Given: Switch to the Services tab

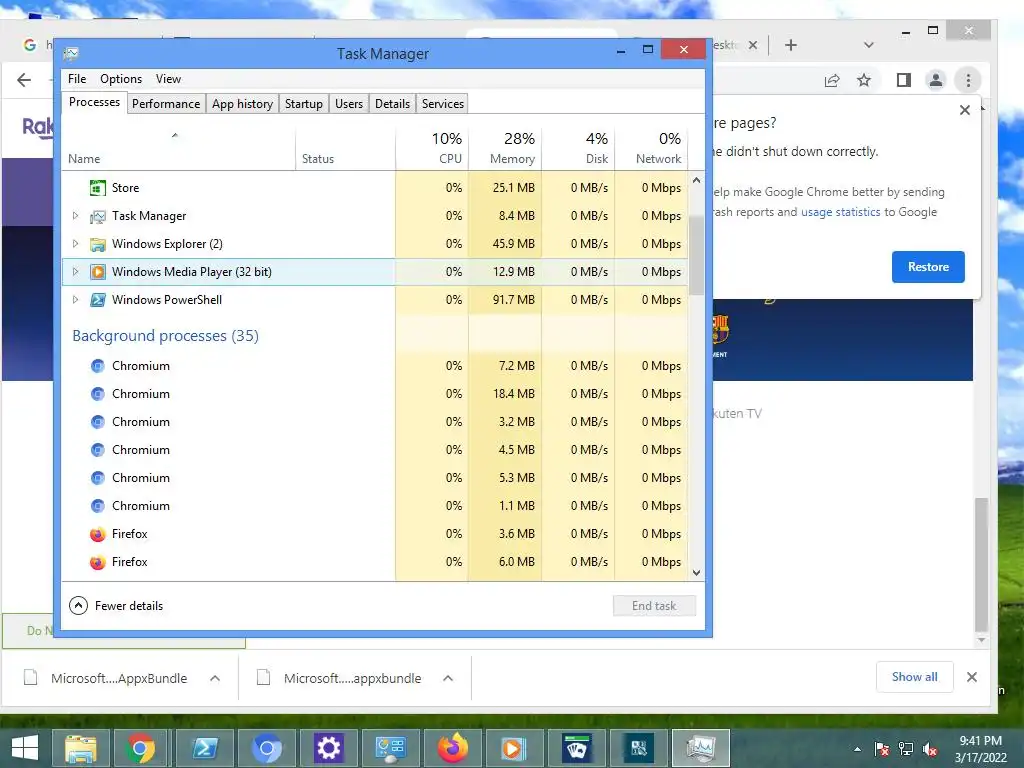Looking at the screenshot, I should (443, 104).
